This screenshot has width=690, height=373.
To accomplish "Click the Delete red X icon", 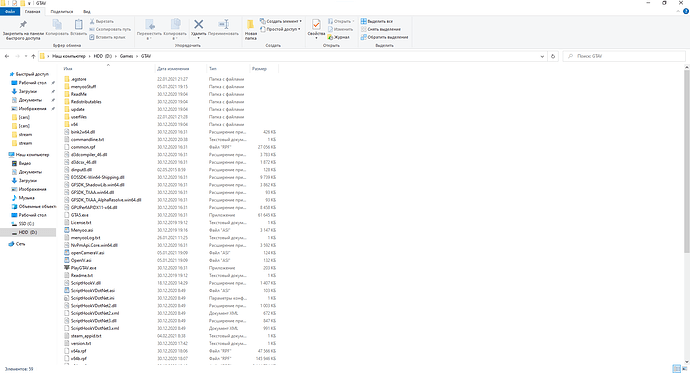I will point(198,25).
